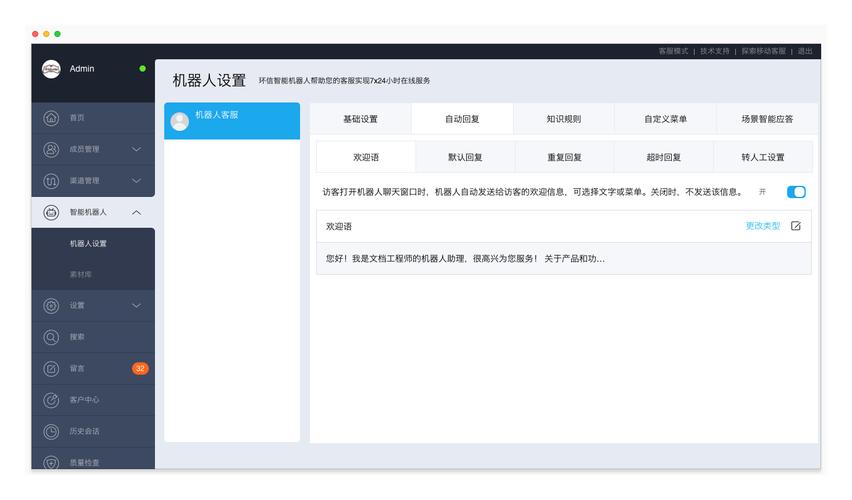Switch to the 基础设置 tab

[360, 118]
